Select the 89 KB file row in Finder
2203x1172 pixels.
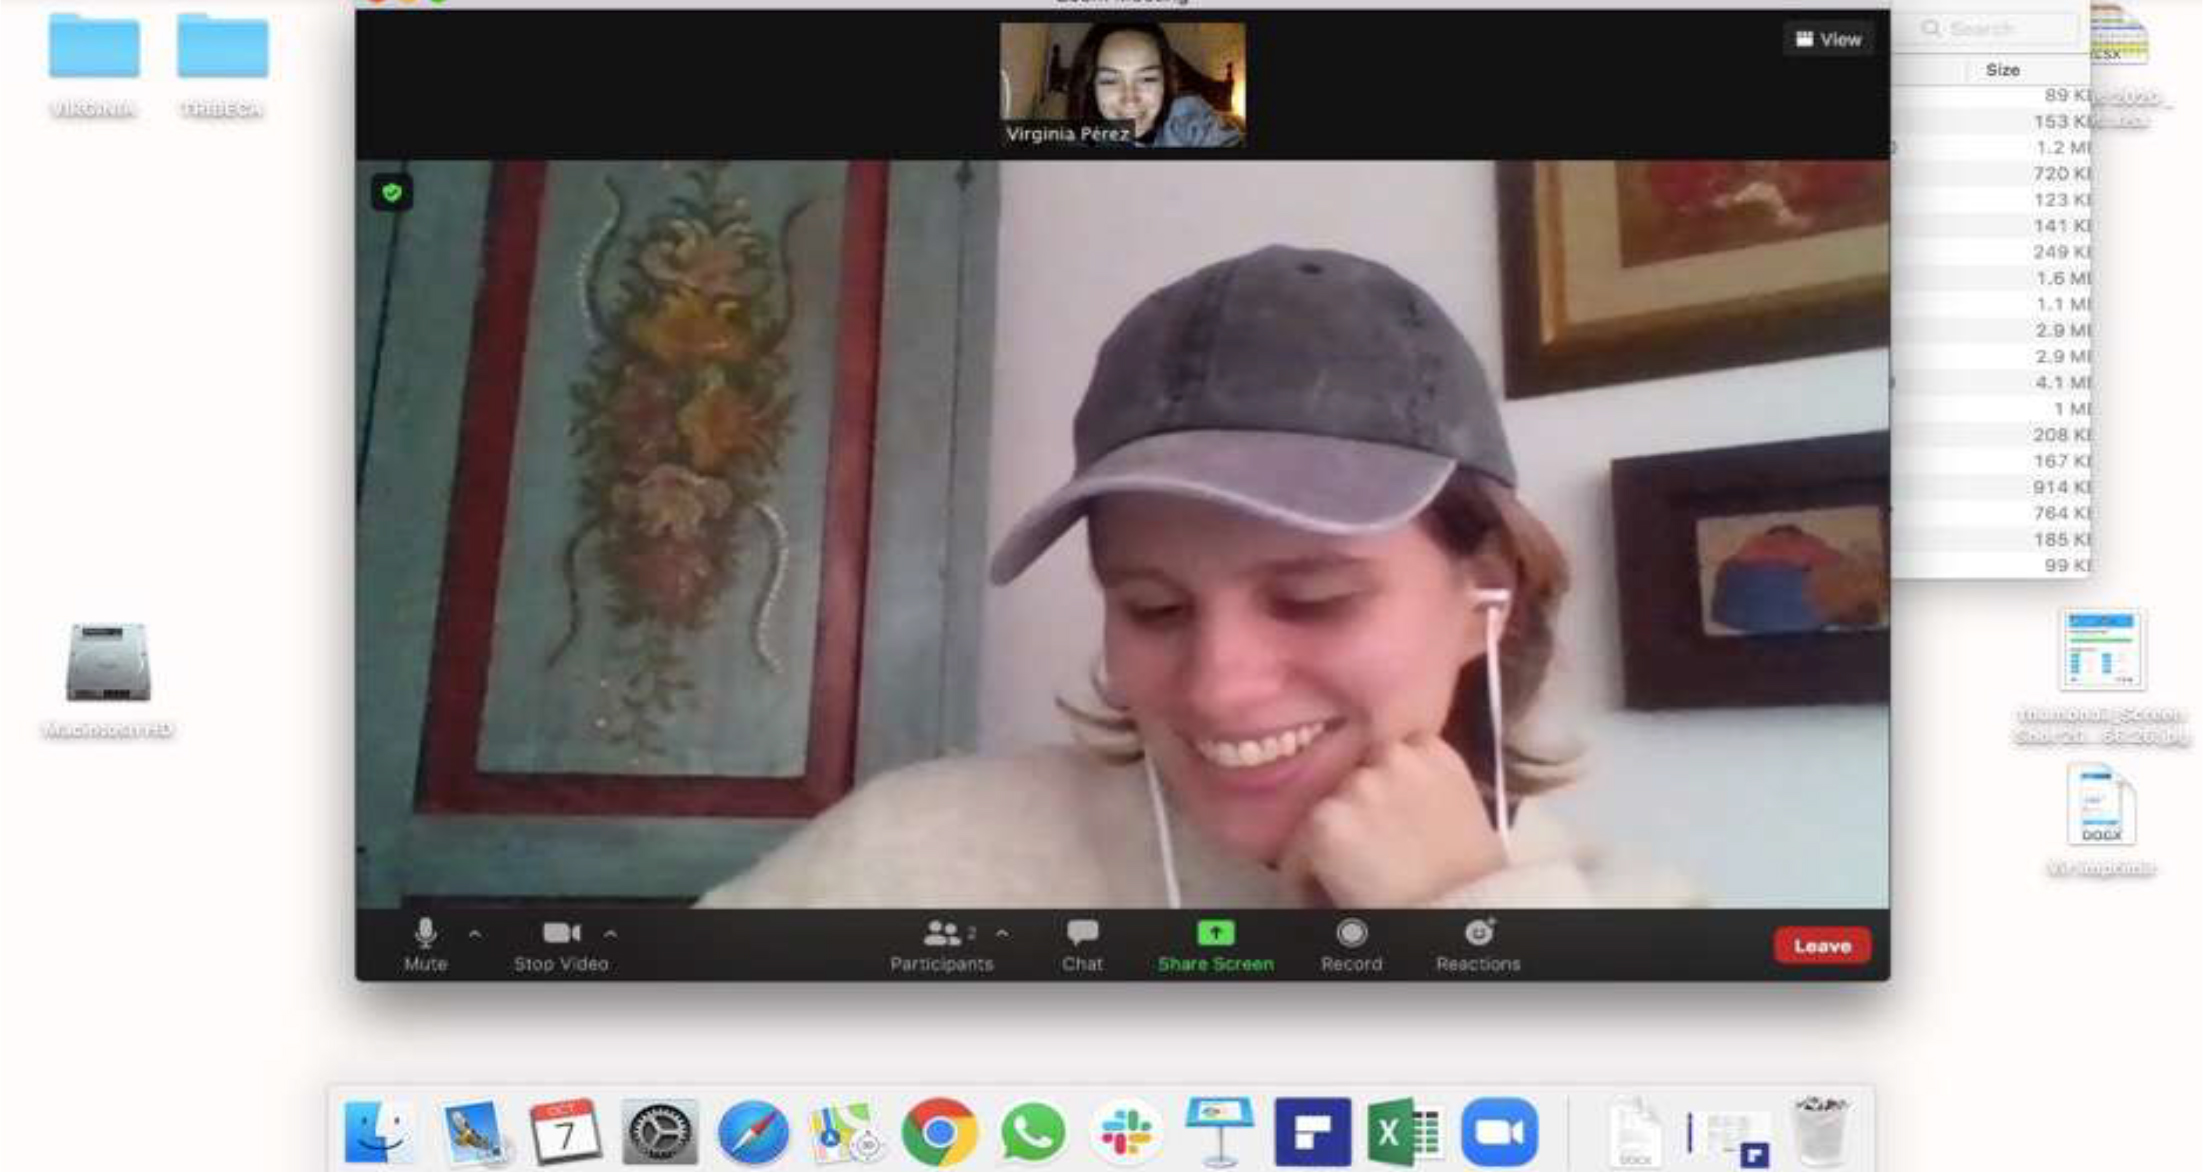tap(1990, 95)
